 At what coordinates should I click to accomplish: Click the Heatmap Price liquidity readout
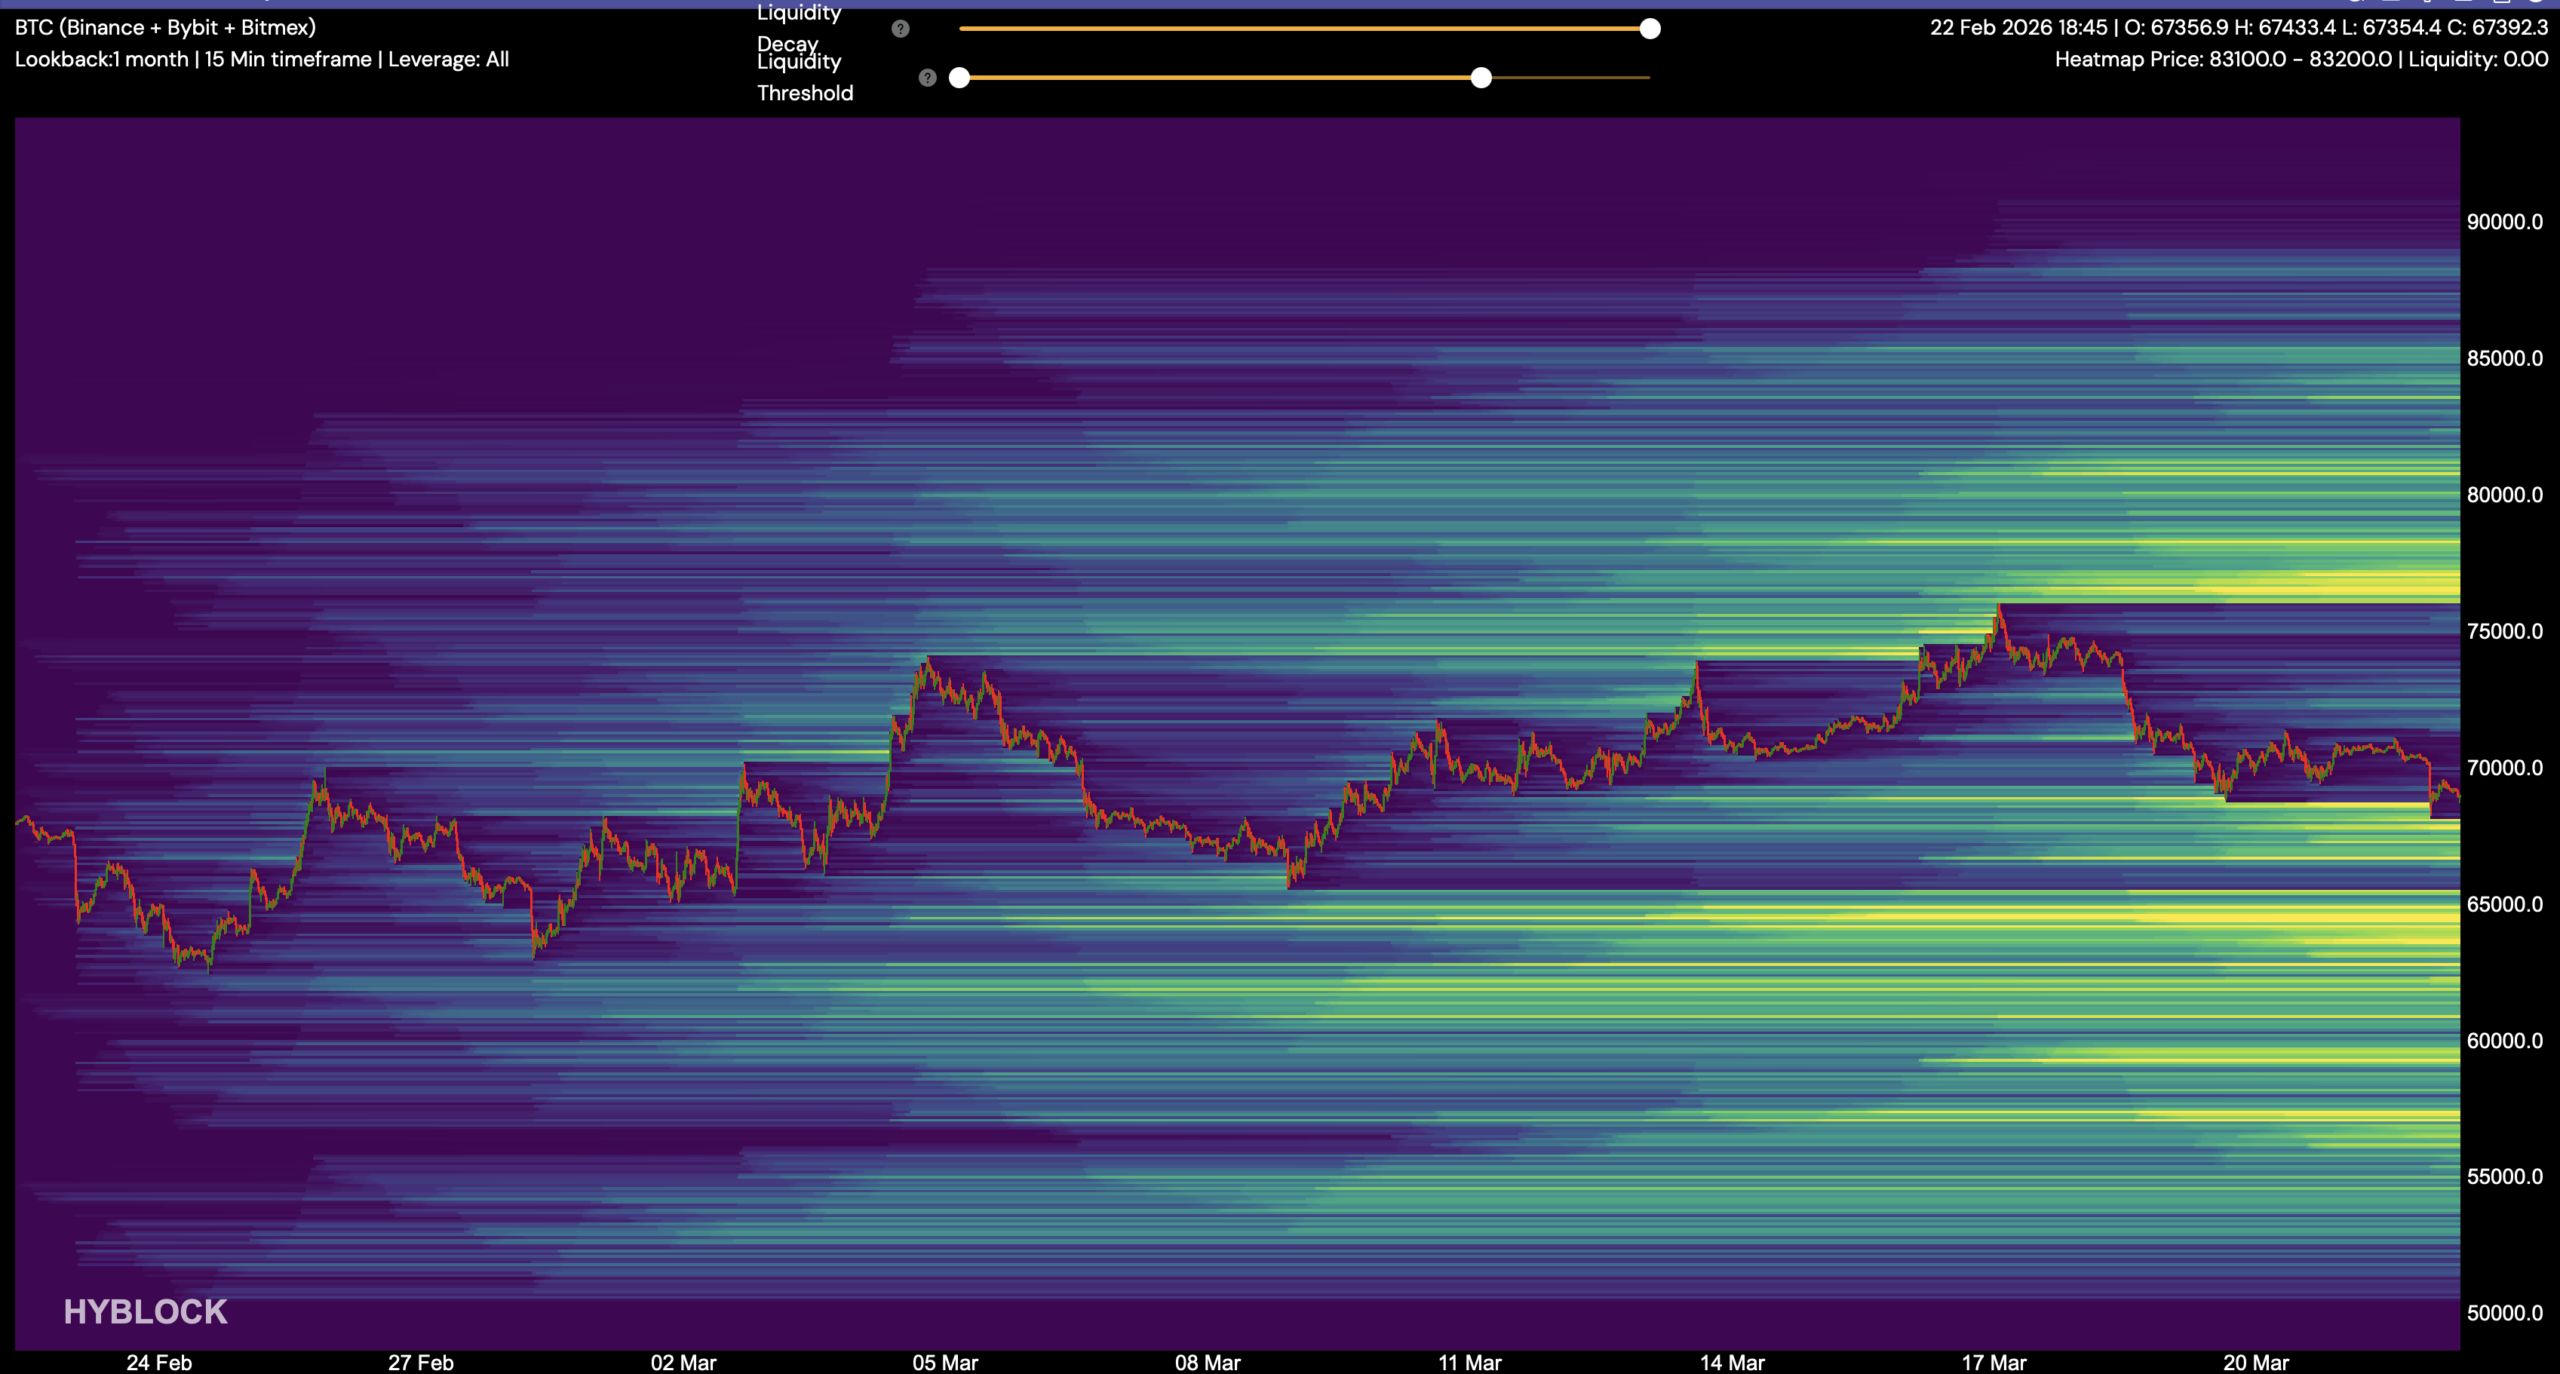pyautogui.click(x=2301, y=59)
